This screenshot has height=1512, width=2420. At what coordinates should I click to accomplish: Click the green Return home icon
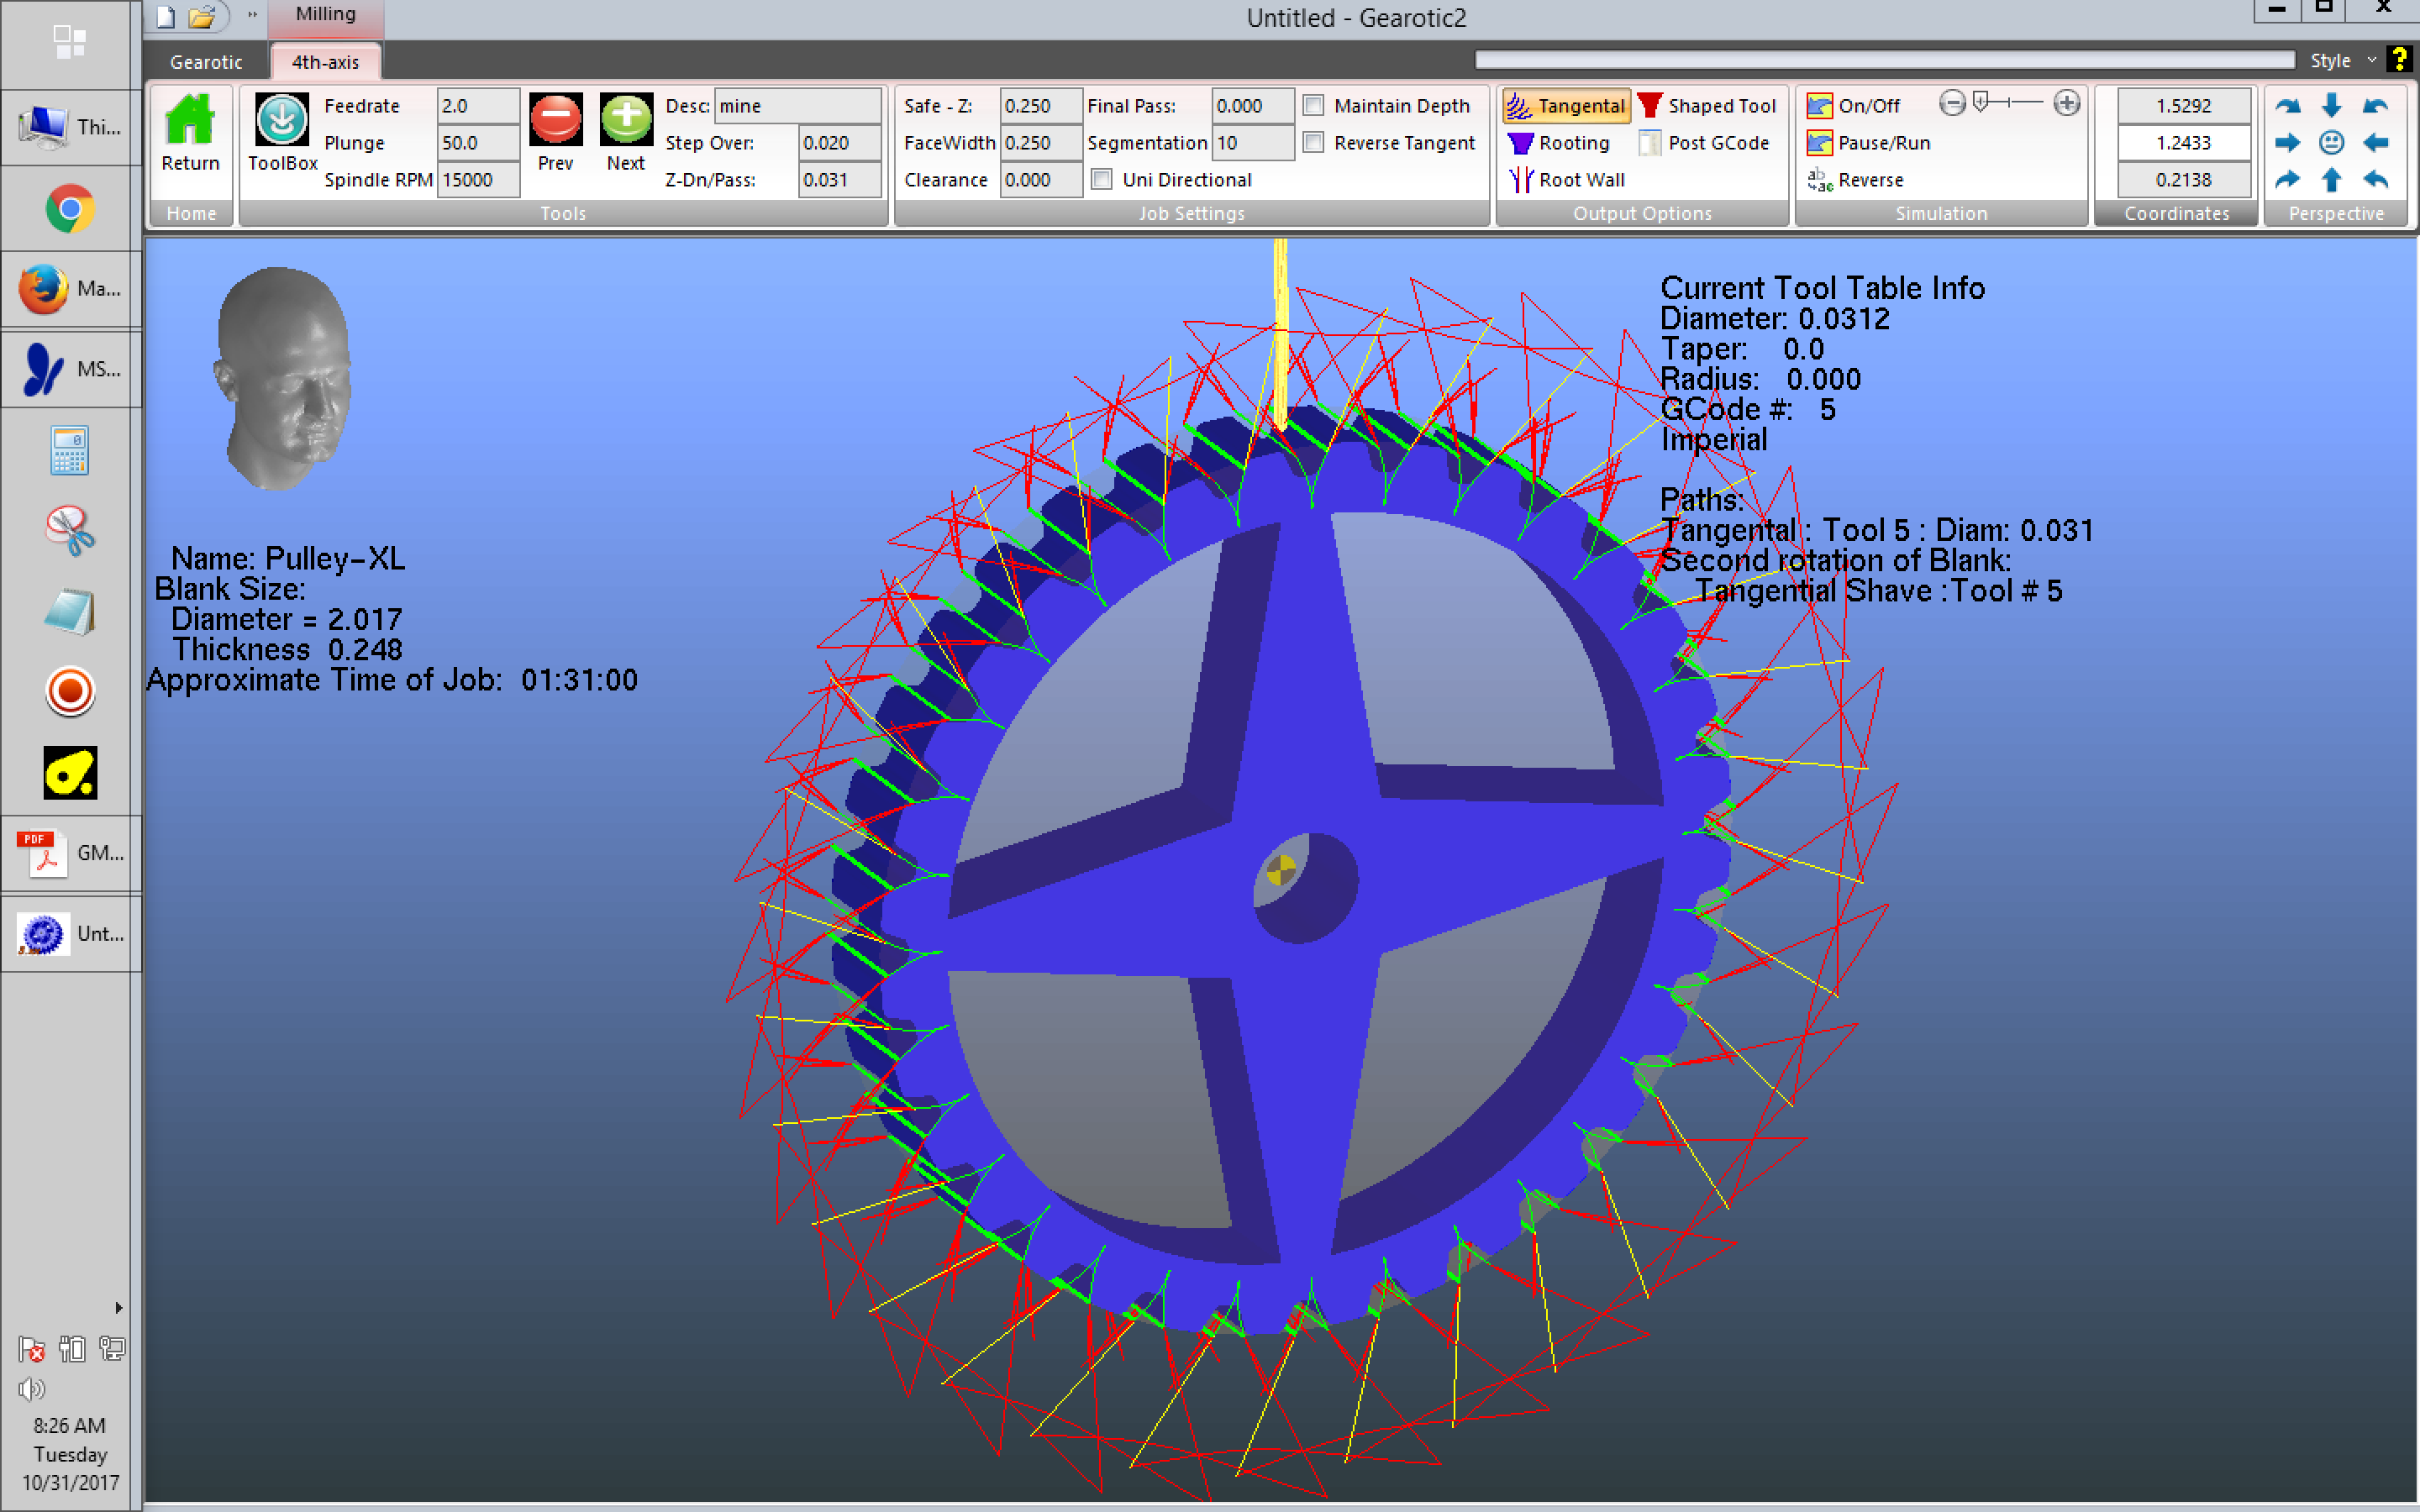190,121
